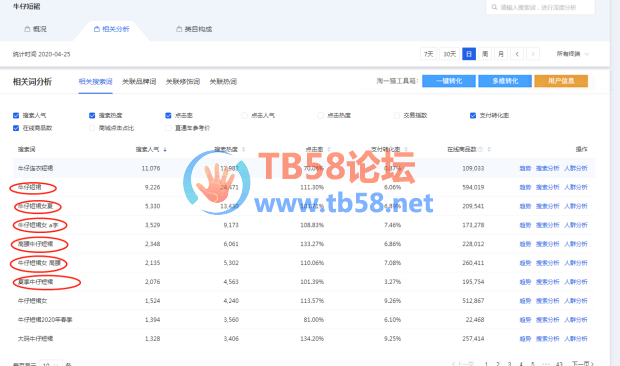Click the 在线商品数 value 594,019
The image size is (620, 366).
point(473,187)
